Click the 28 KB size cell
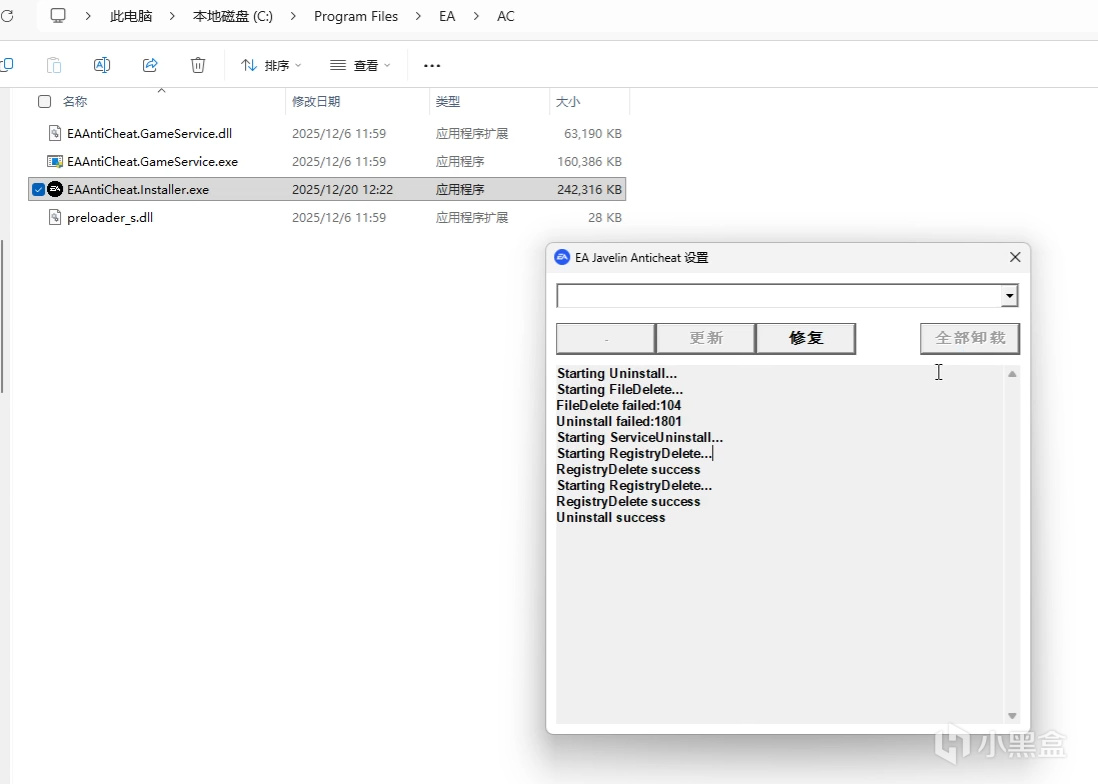1098x784 pixels. point(604,217)
